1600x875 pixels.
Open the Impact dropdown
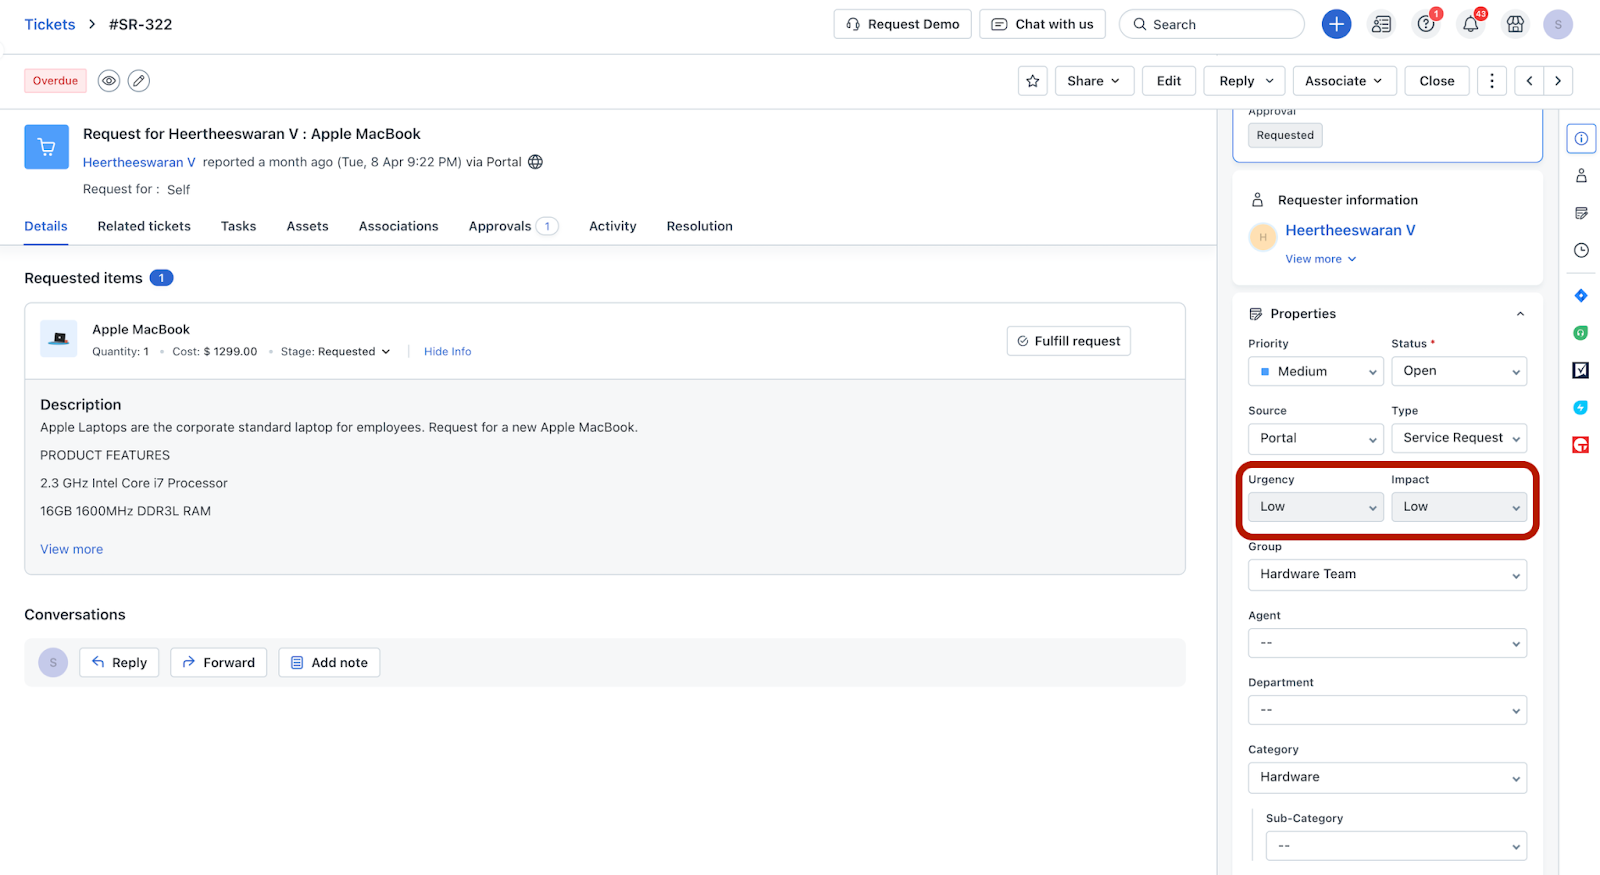[x=1459, y=507]
